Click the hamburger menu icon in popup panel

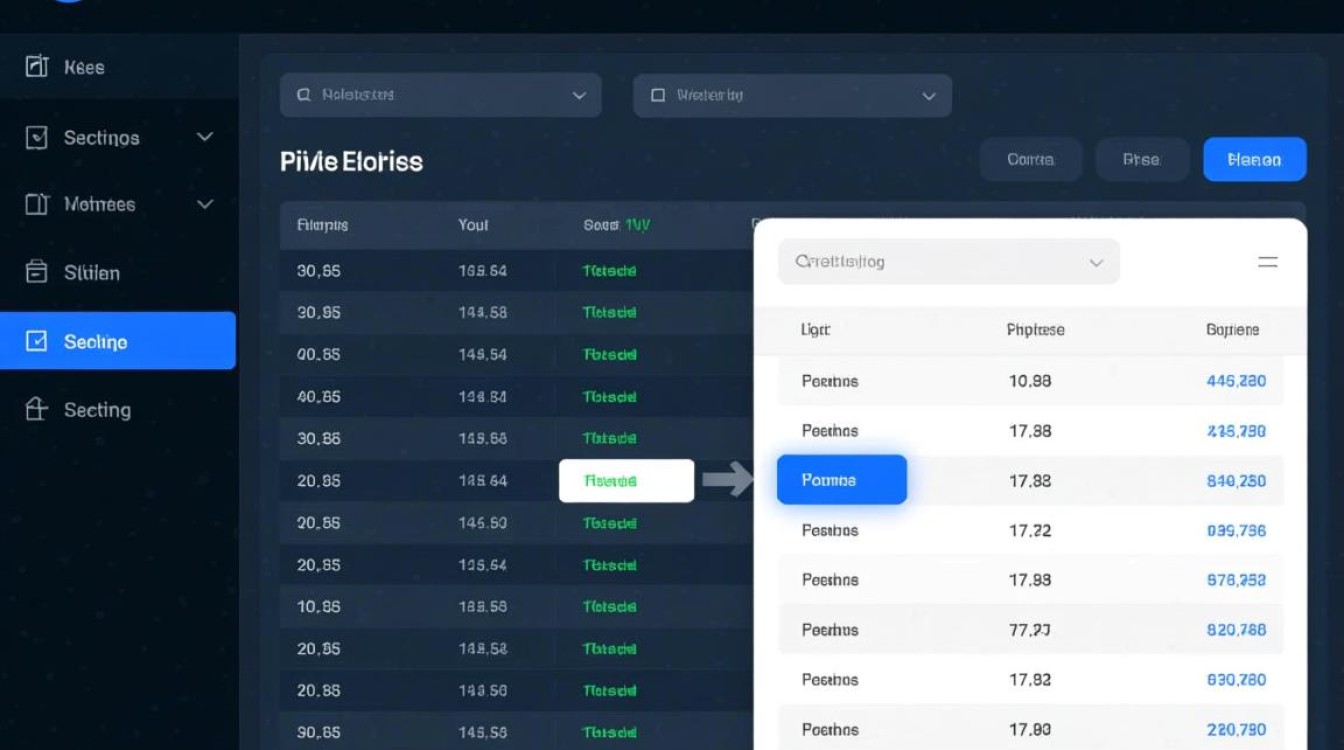[1267, 262]
